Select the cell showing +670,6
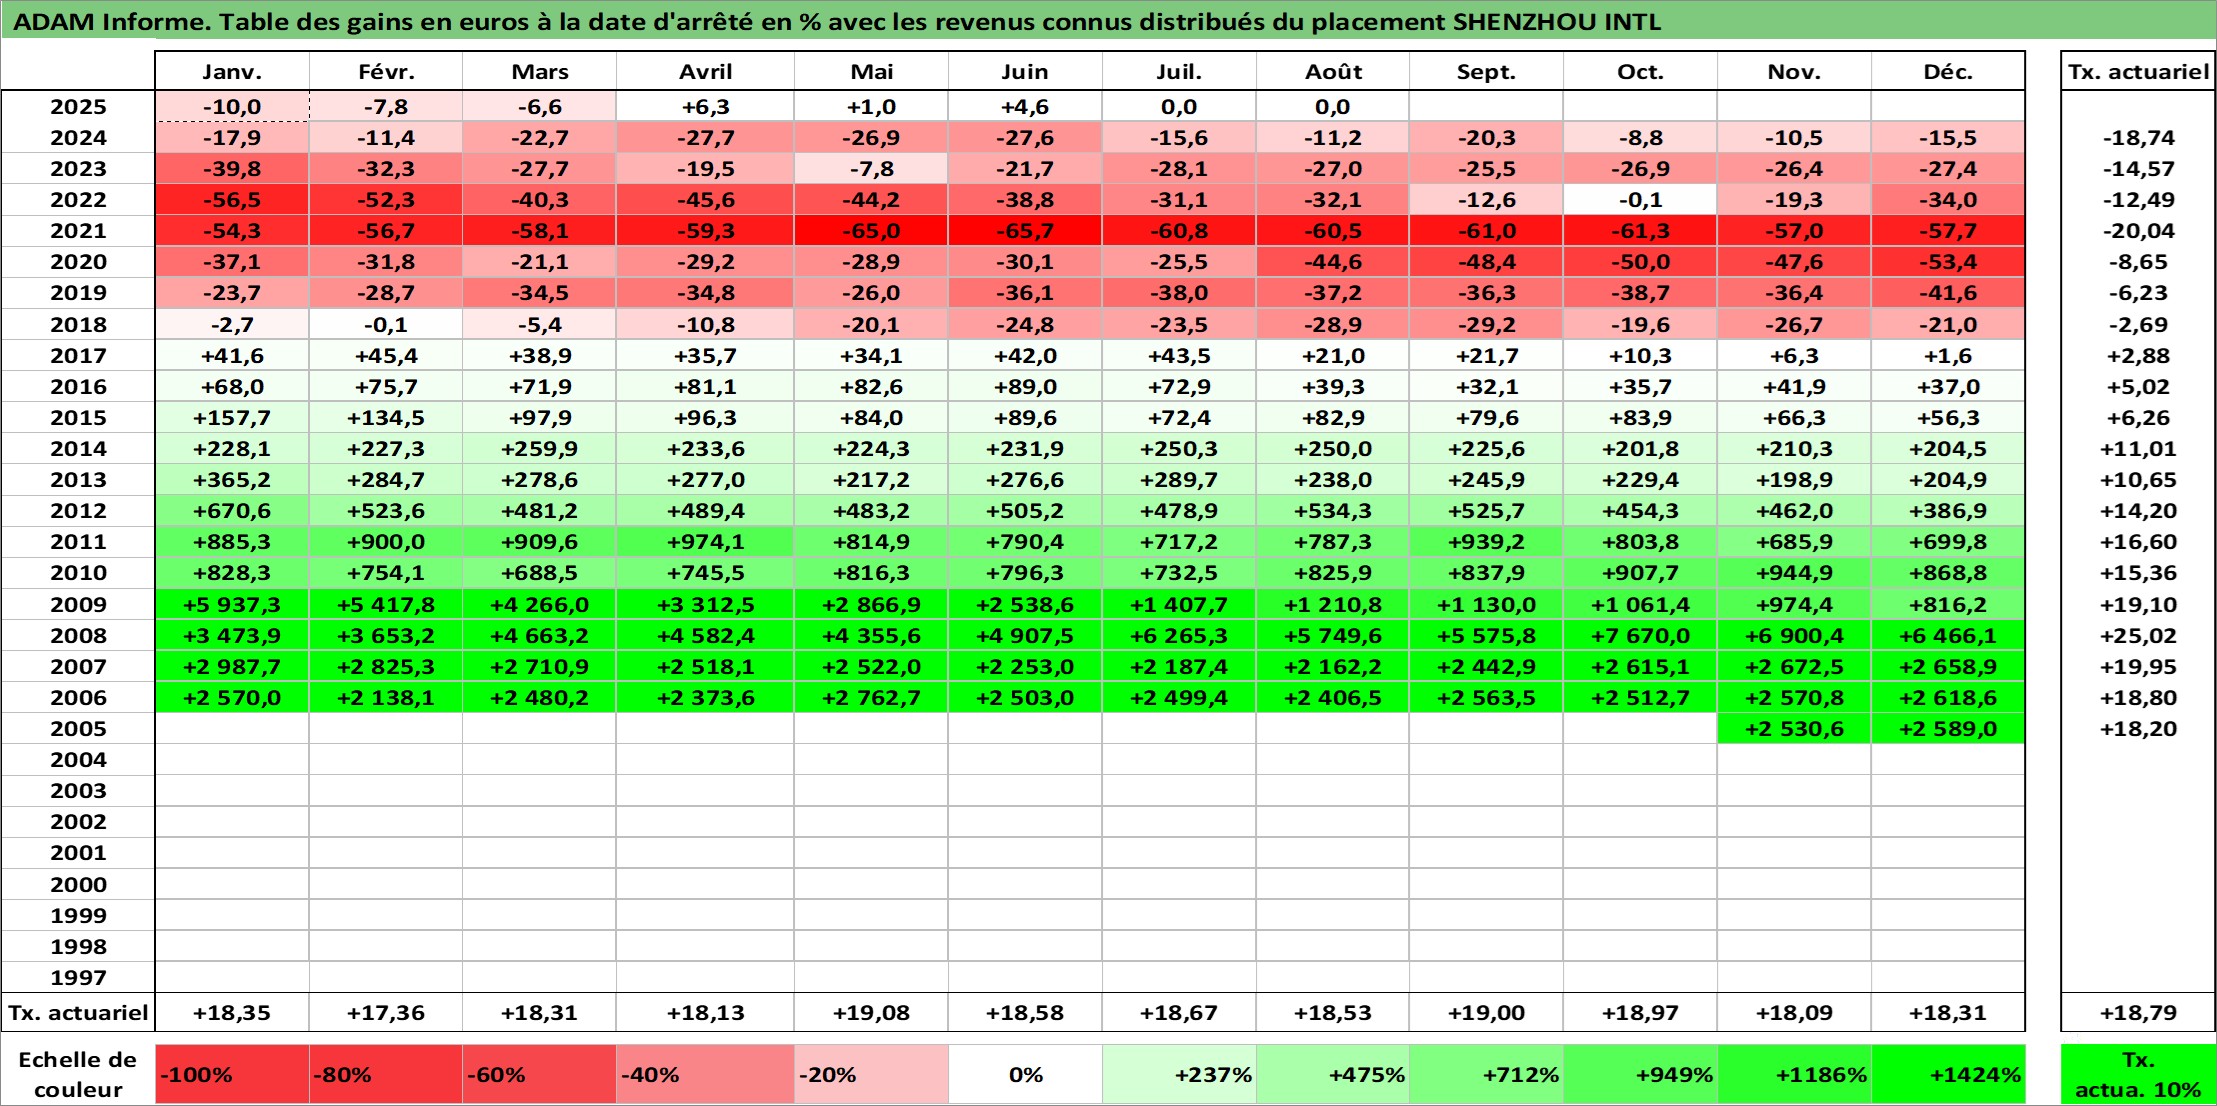This screenshot has width=2217, height=1106. (232, 511)
